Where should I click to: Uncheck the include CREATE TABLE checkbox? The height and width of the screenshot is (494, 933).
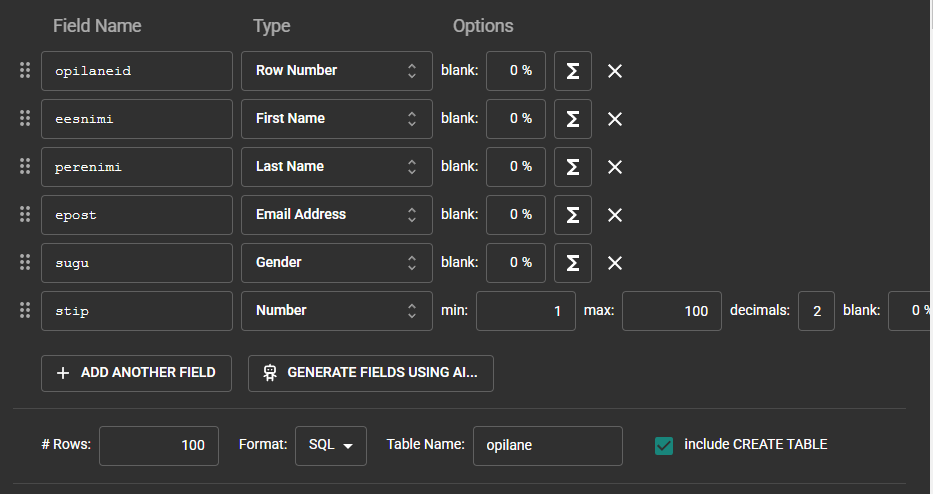coord(663,445)
